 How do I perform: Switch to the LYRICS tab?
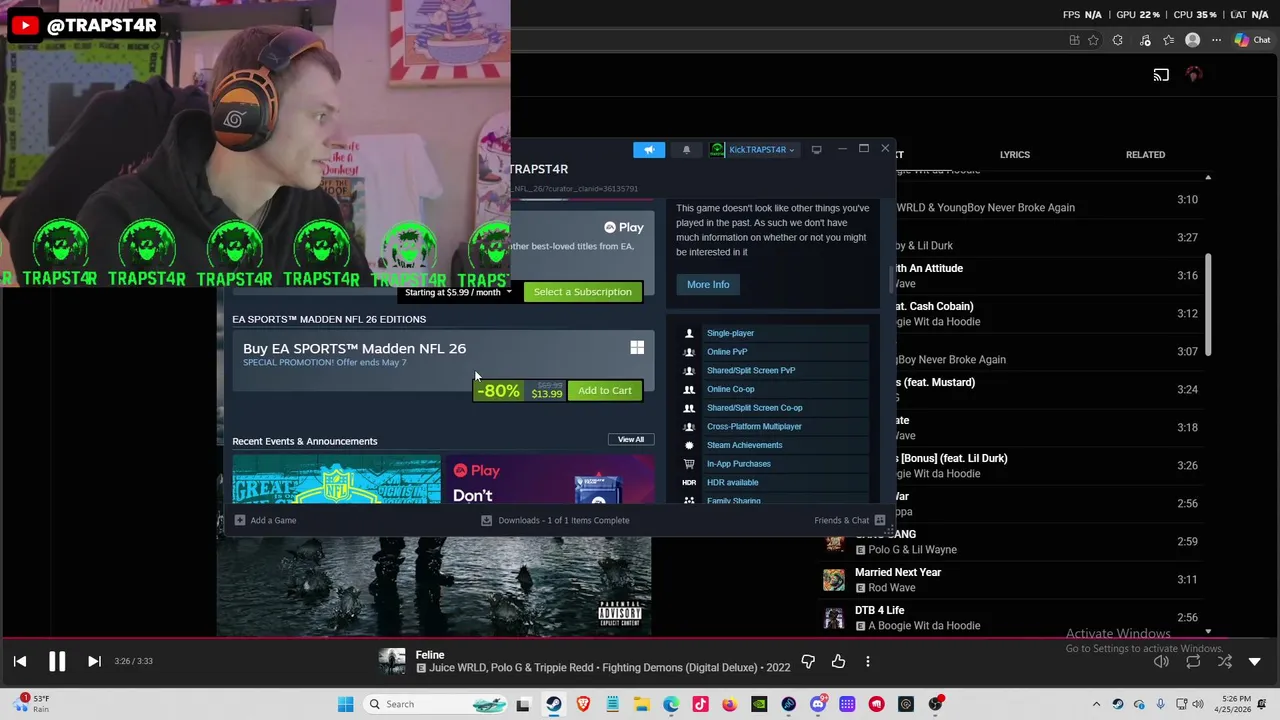pyautogui.click(x=1014, y=154)
